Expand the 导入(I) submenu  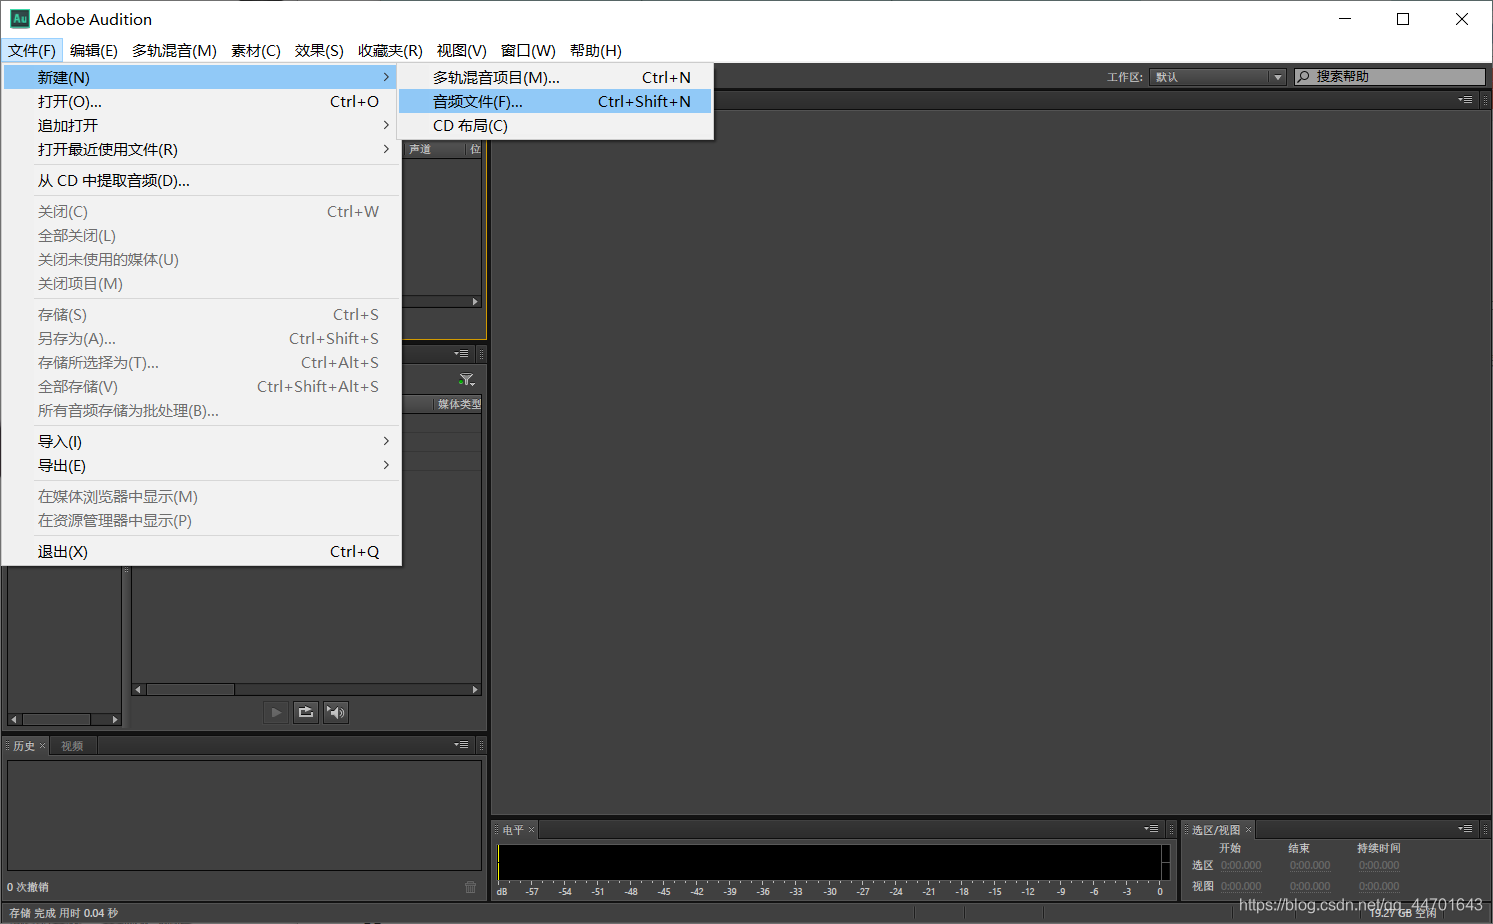click(201, 441)
